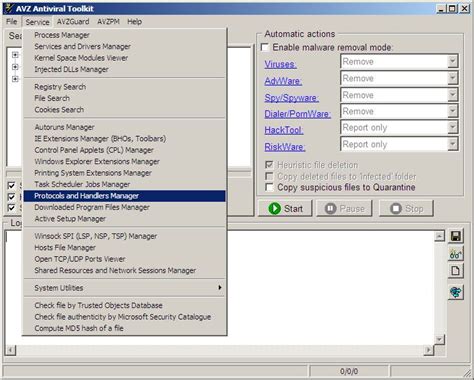This screenshot has width=474, height=380.
Task: Open IE Extensions Manager (BHOs, Toolbars)
Action: [x=125, y=139]
